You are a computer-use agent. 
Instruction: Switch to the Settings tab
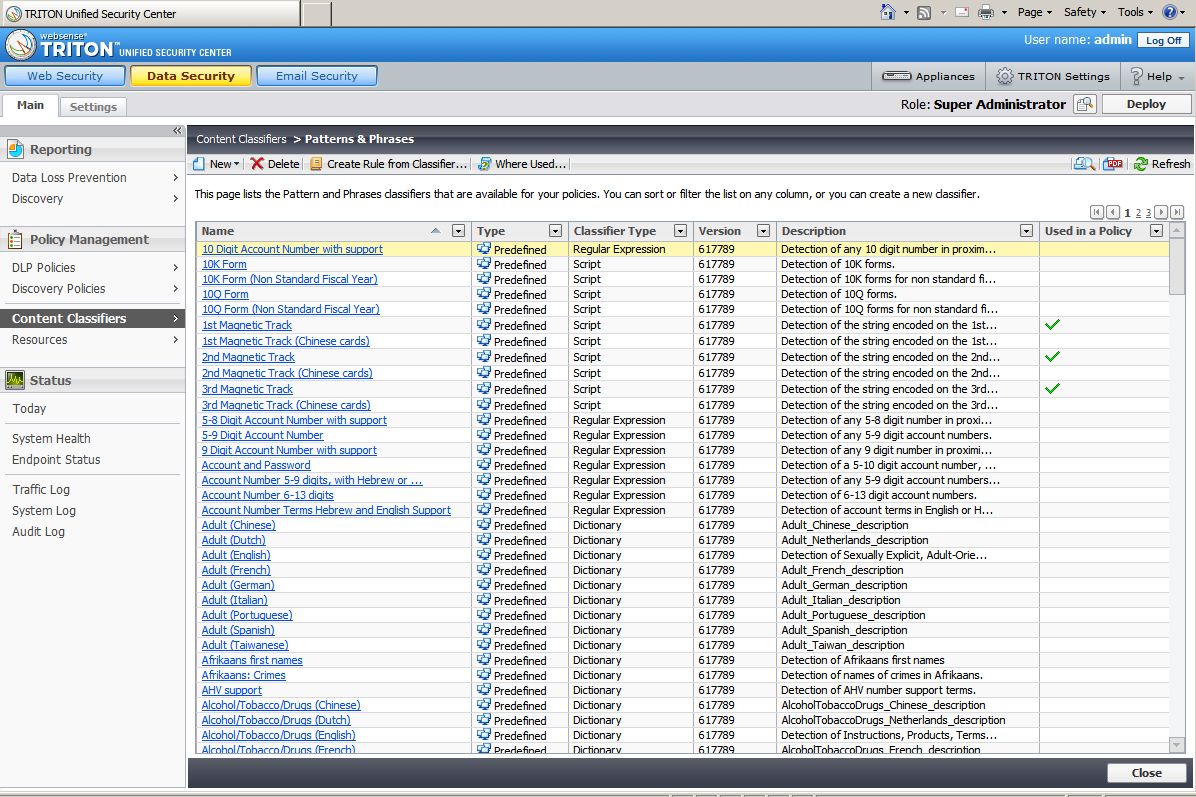(93, 107)
